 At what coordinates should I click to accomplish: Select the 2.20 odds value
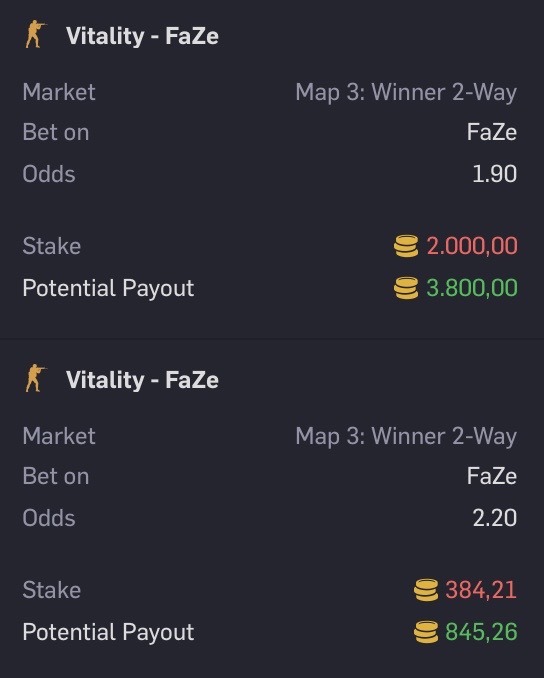495,518
